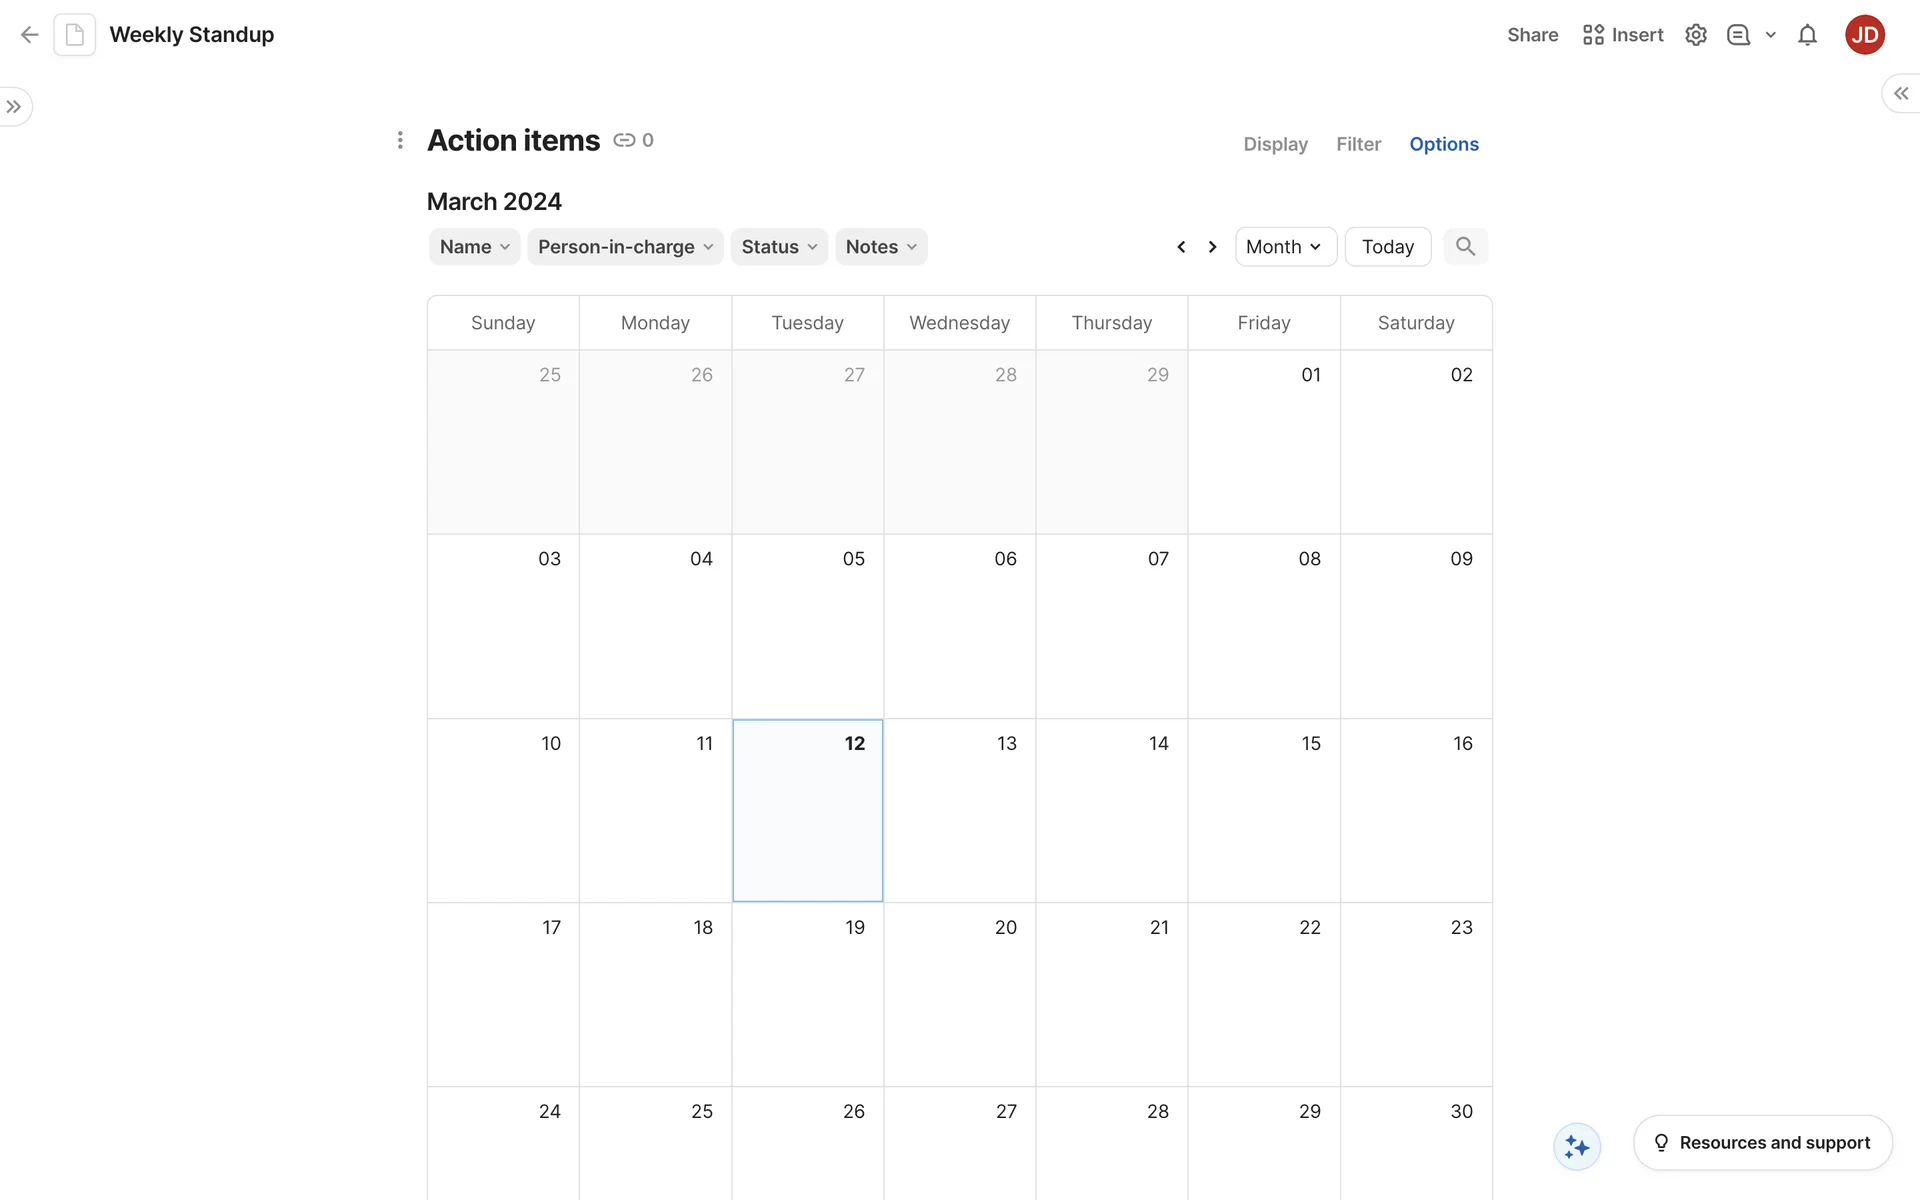1920x1200 pixels.
Task: Go to the previous month
Action: [x=1181, y=247]
